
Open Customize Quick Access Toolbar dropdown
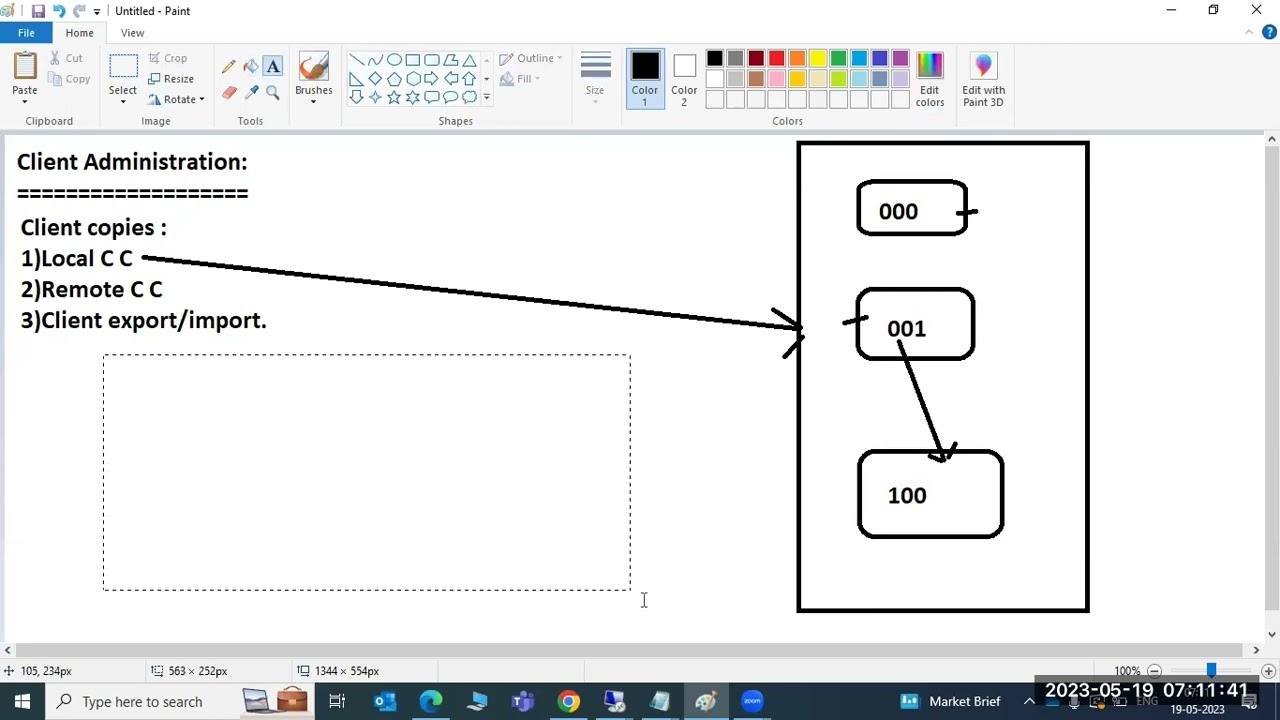(x=97, y=12)
